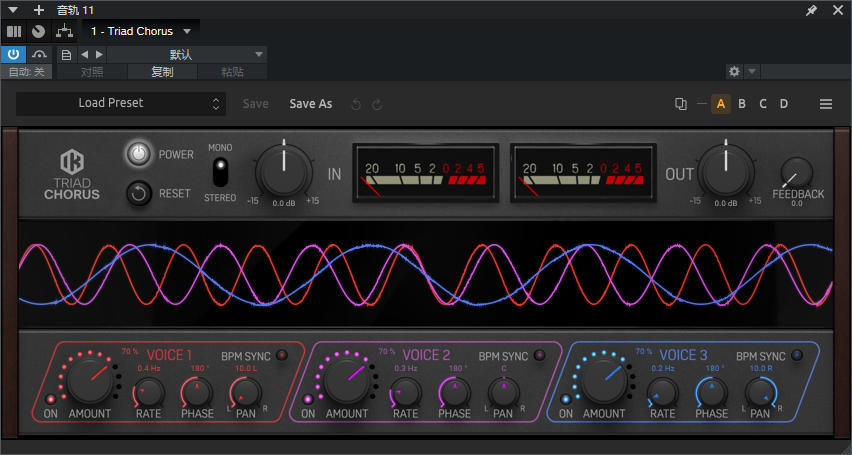Click Voice 3 PAN knob
This screenshot has height=455, width=852.
pos(761,394)
